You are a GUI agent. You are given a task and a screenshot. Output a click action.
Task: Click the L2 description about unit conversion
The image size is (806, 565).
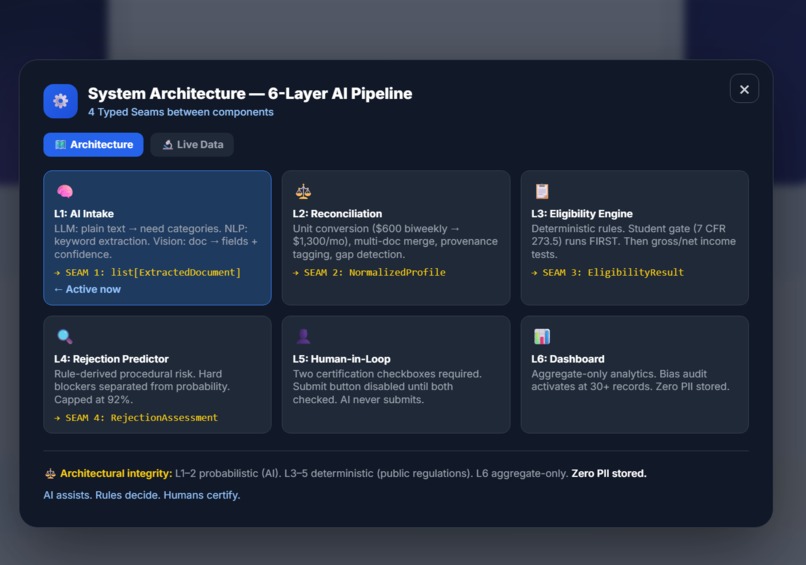[x=395, y=242]
